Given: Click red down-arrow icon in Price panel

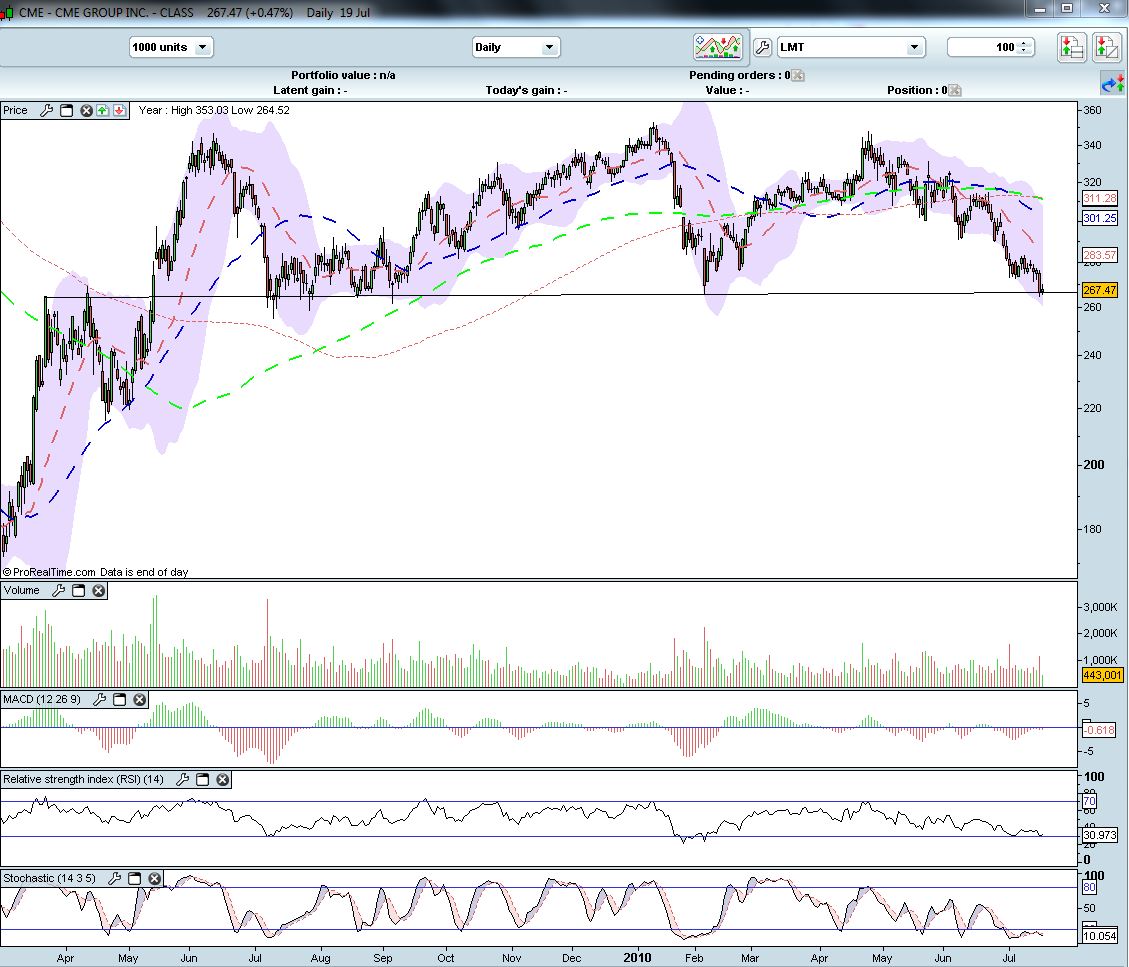Looking at the screenshot, I should point(120,110).
